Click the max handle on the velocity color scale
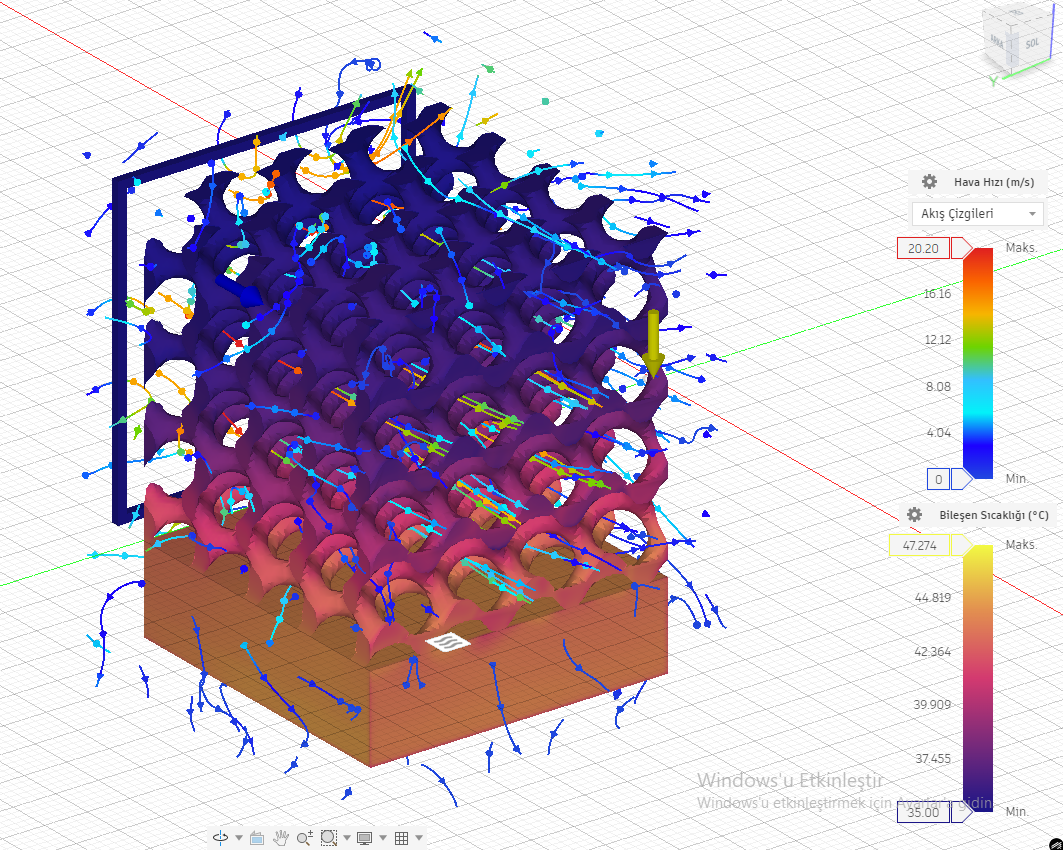Screen dimensions: 1063x850 tap(958, 250)
